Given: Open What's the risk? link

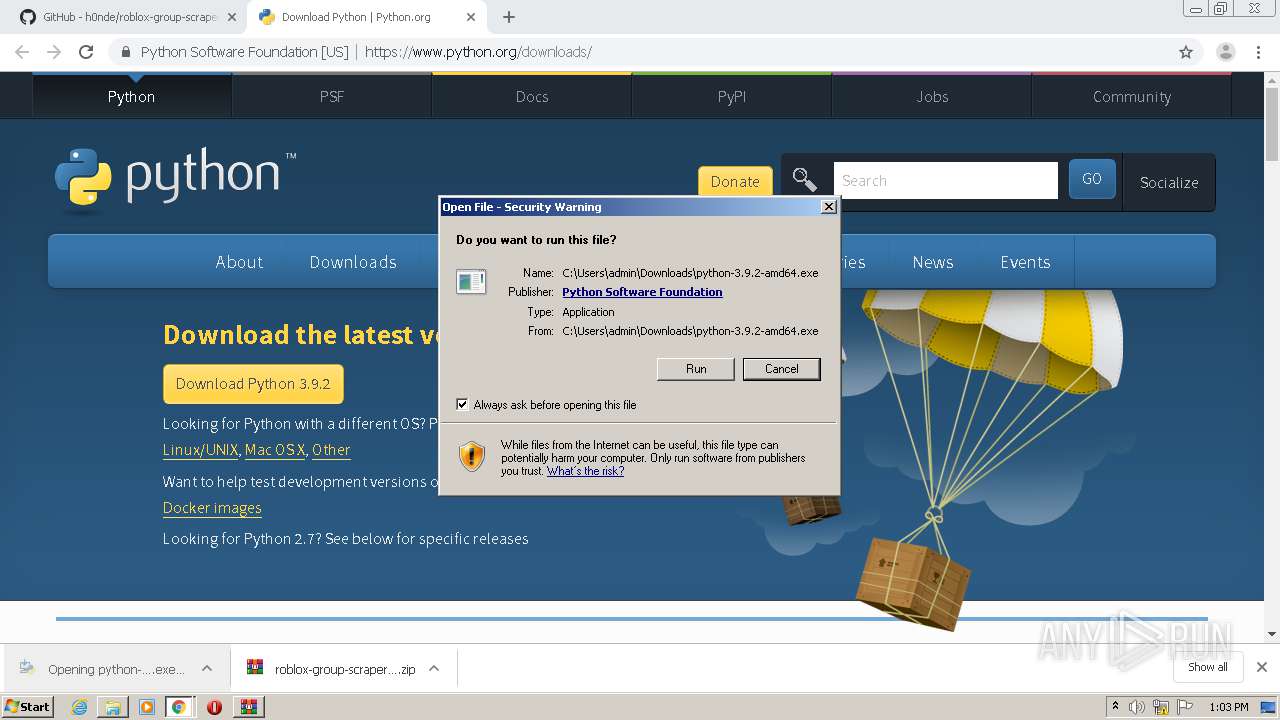Looking at the screenshot, I should click(585, 471).
